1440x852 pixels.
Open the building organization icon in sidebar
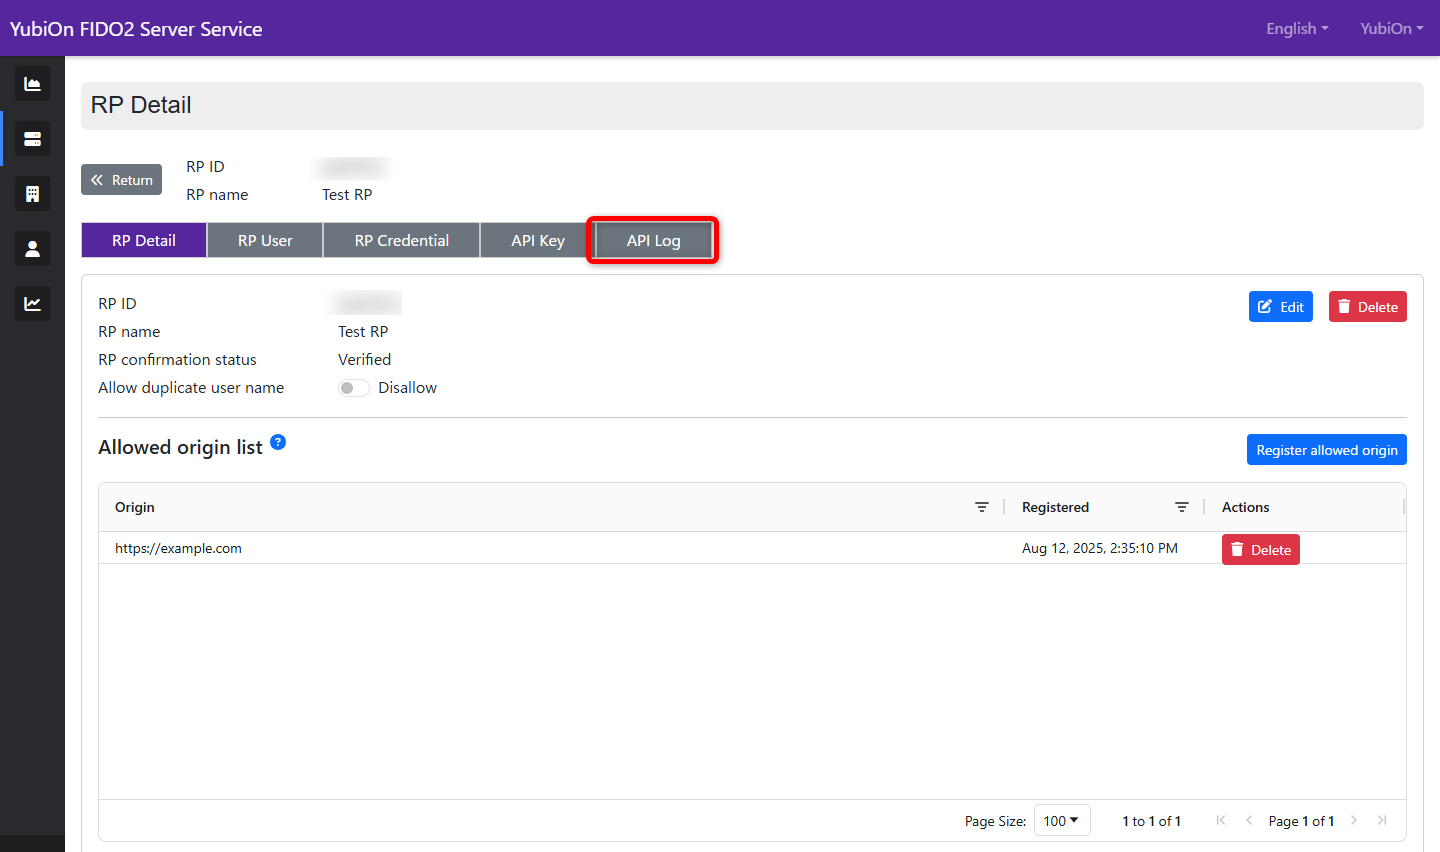pyautogui.click(x=32, y=194)
